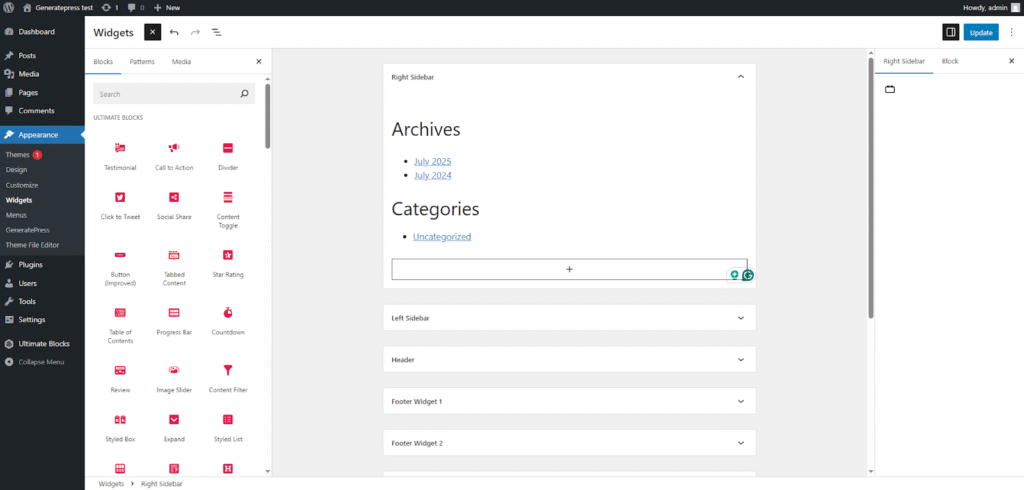This screenshot has height=490, width=1024.
Task: Click the Undo arrow in toolbar
Action: tap(174, 32)
